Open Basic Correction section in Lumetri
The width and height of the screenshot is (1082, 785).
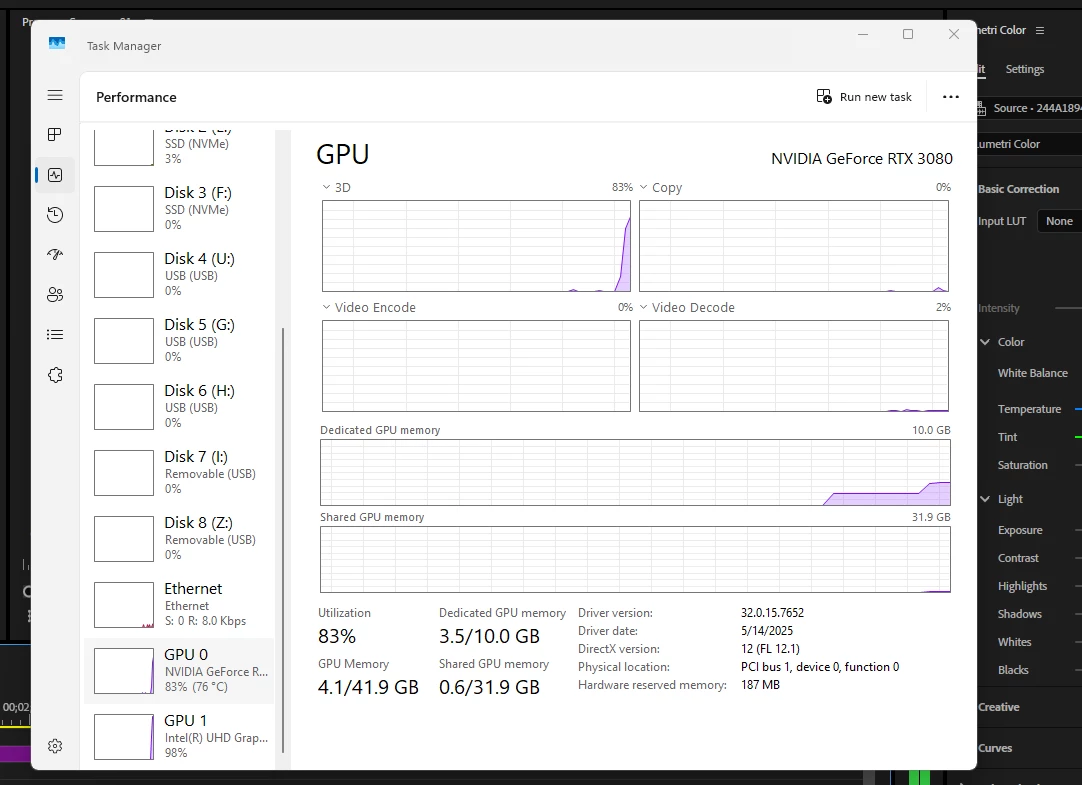click(1019, 189)
